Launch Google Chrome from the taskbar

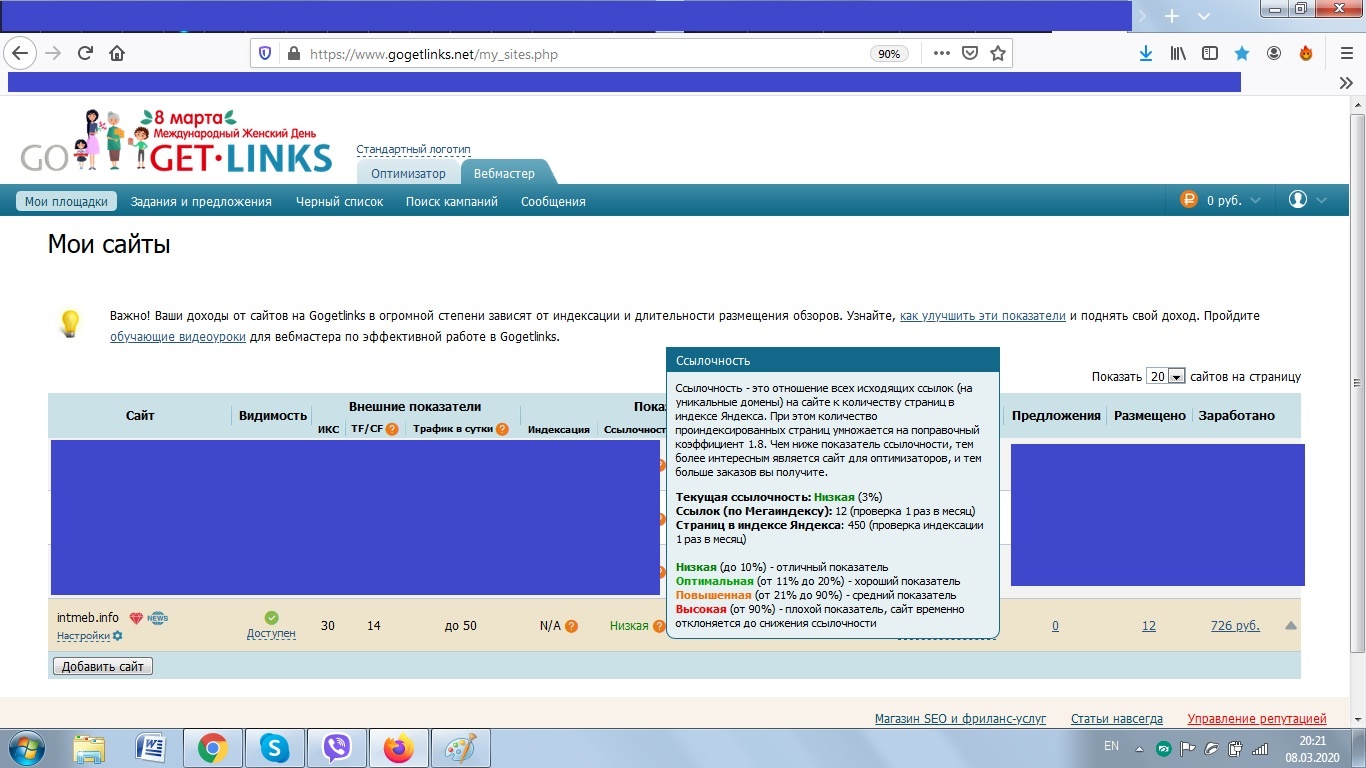212,748
